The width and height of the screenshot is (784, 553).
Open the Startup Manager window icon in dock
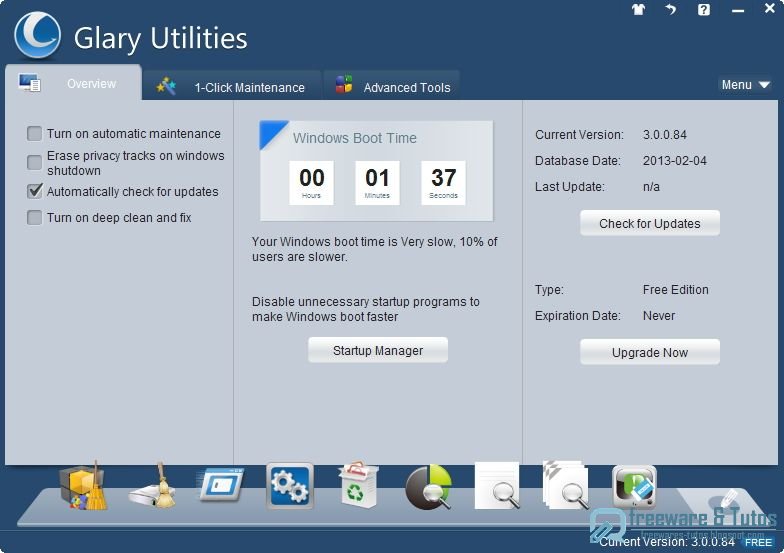point(220,485)
